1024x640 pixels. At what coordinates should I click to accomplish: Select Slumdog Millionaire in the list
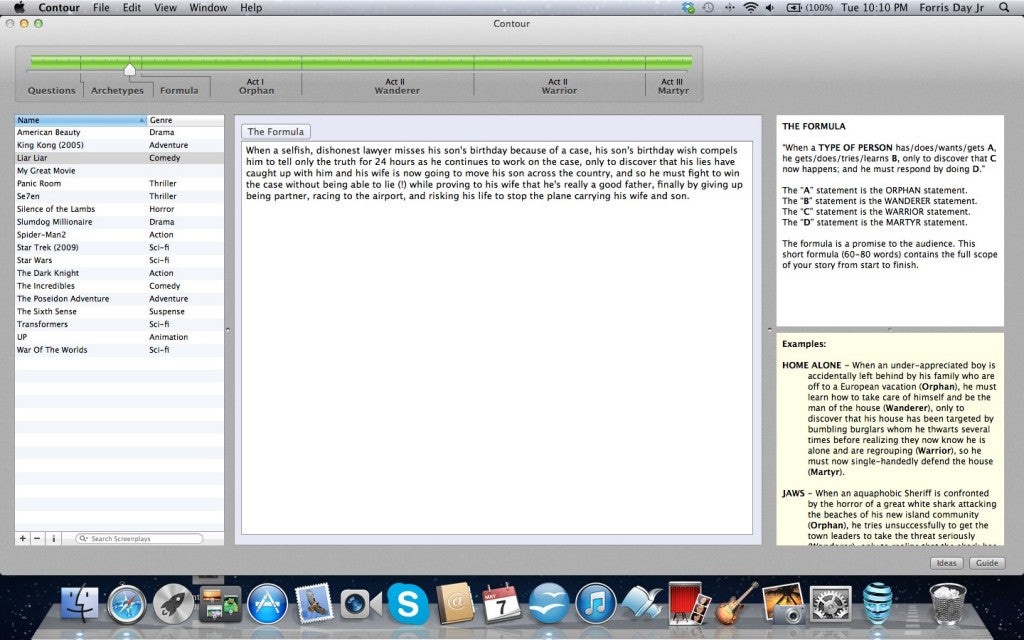119,222
